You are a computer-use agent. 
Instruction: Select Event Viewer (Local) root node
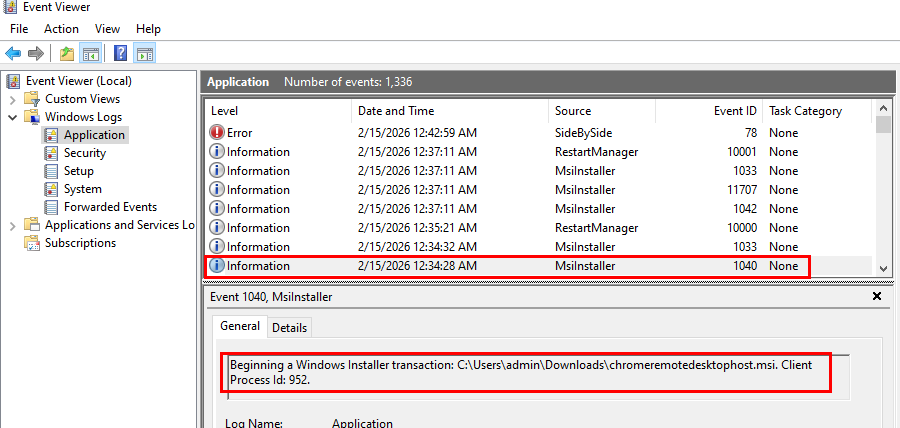(x=79, y=81)
